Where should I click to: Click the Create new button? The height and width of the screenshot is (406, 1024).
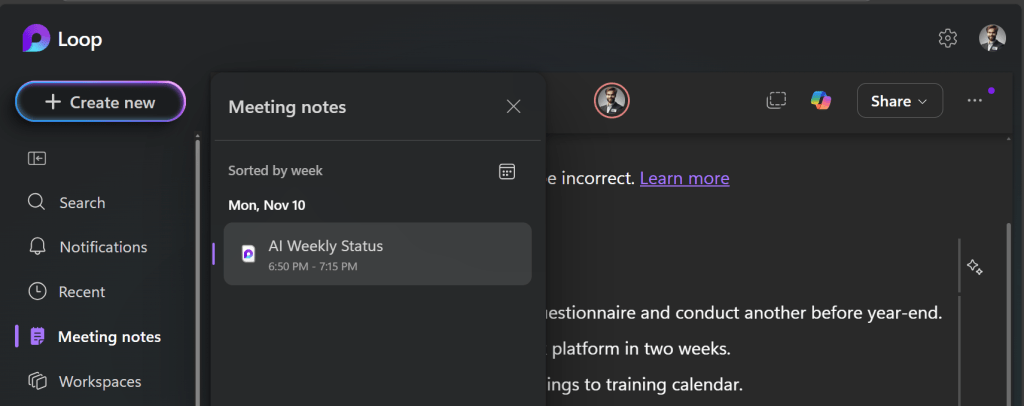pos(100,102)
